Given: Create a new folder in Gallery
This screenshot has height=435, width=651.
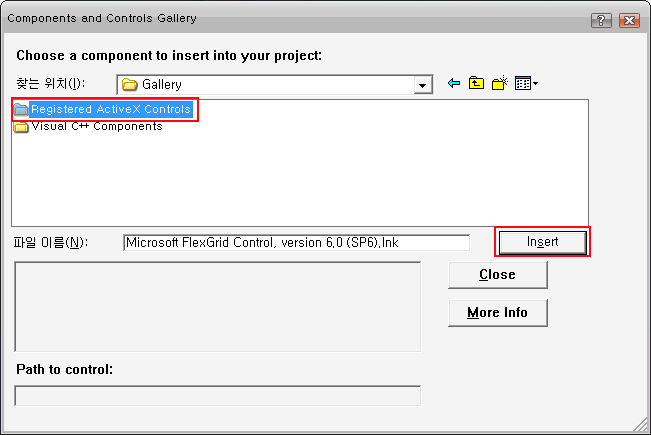Looking at the screenshot, I should click(x=500, y=83).
